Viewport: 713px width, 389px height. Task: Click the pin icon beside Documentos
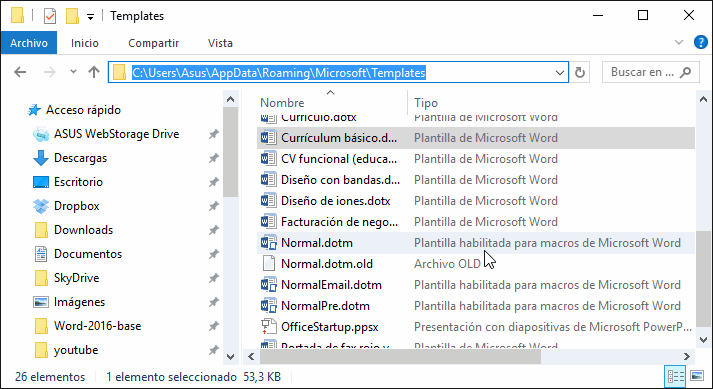pos(213,254)
